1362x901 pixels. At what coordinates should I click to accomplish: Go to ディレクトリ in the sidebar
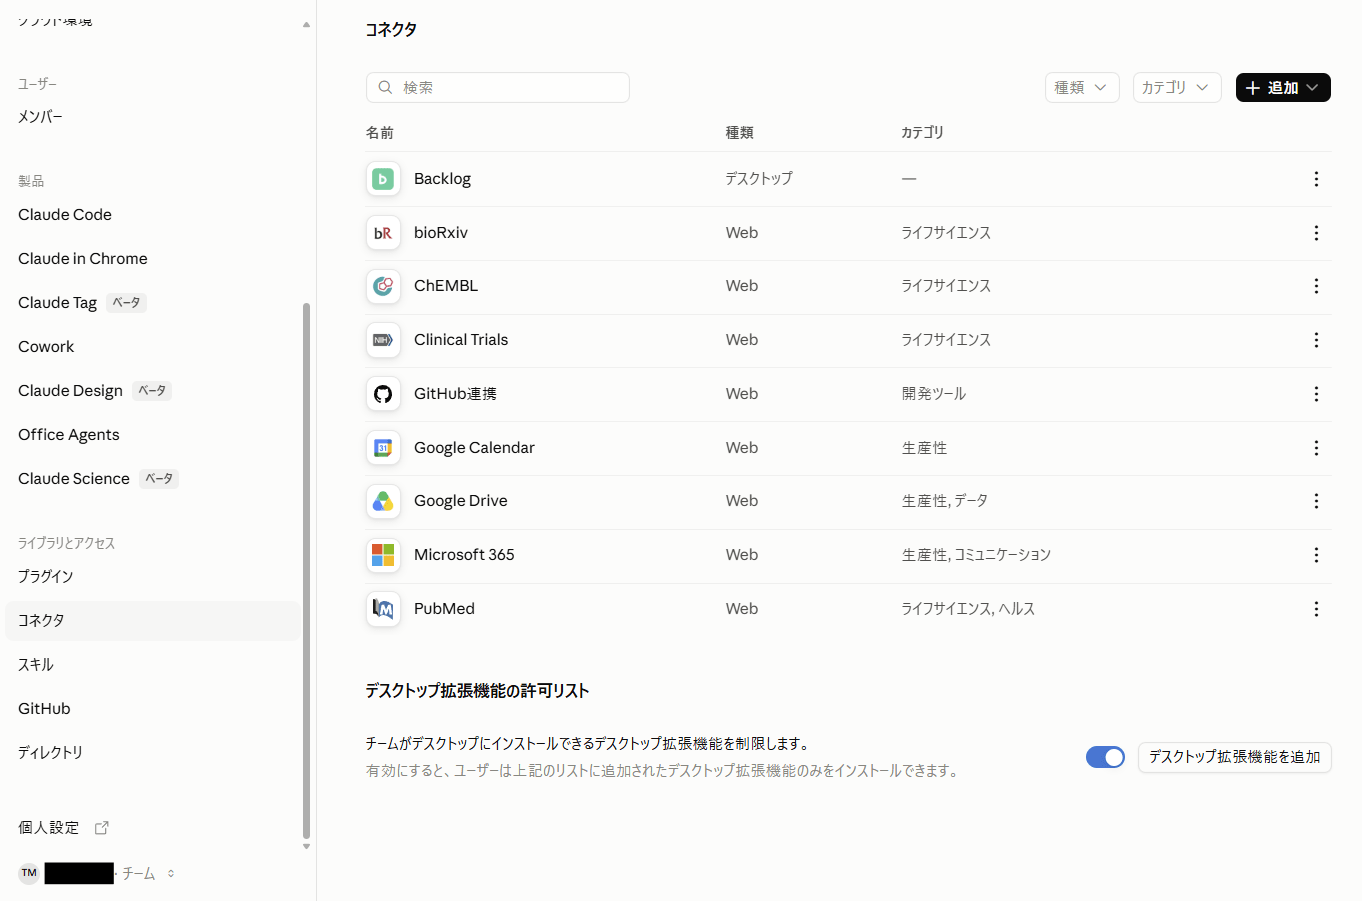(50, 753)
